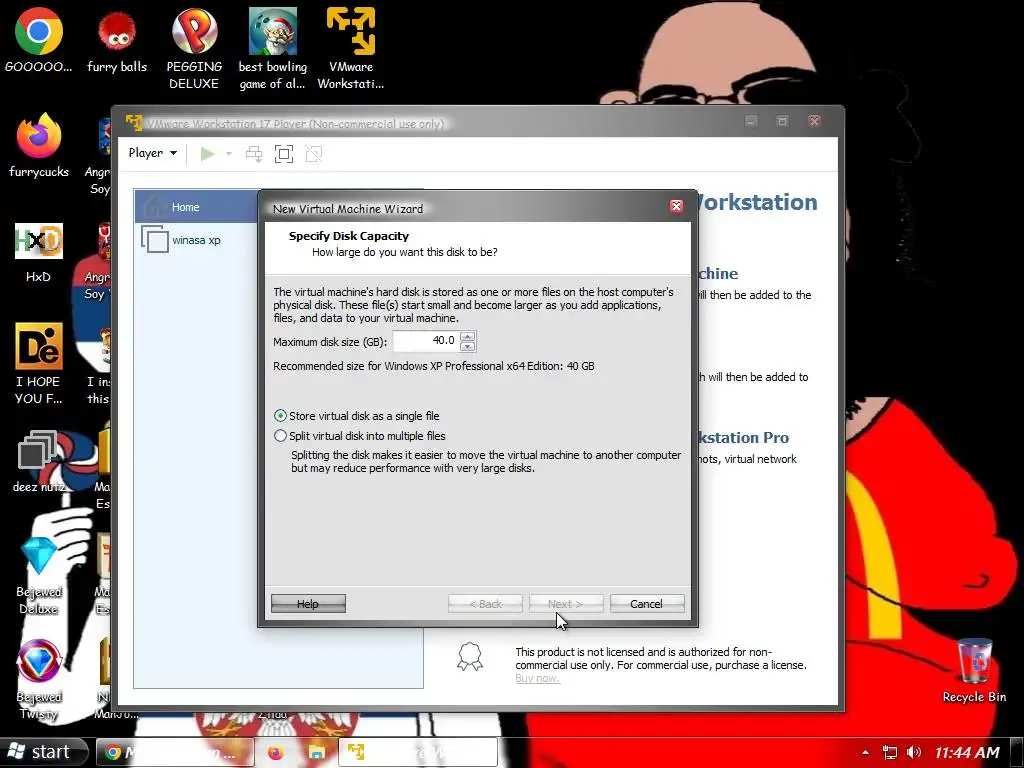Launch the Bejeweled Twist desktop icon
The width and height of the screenshot is (1024, 768).
[39, 680]
